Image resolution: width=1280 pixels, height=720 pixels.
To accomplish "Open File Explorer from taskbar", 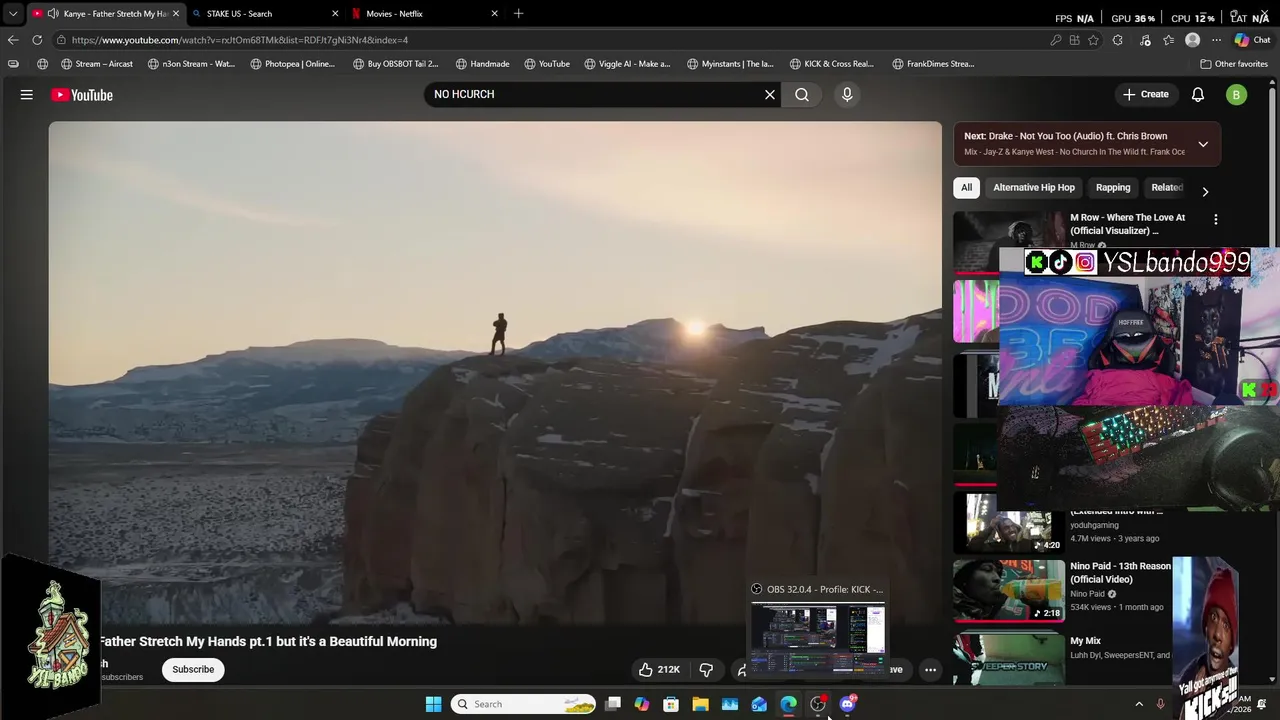I will (x=700, y=704).
